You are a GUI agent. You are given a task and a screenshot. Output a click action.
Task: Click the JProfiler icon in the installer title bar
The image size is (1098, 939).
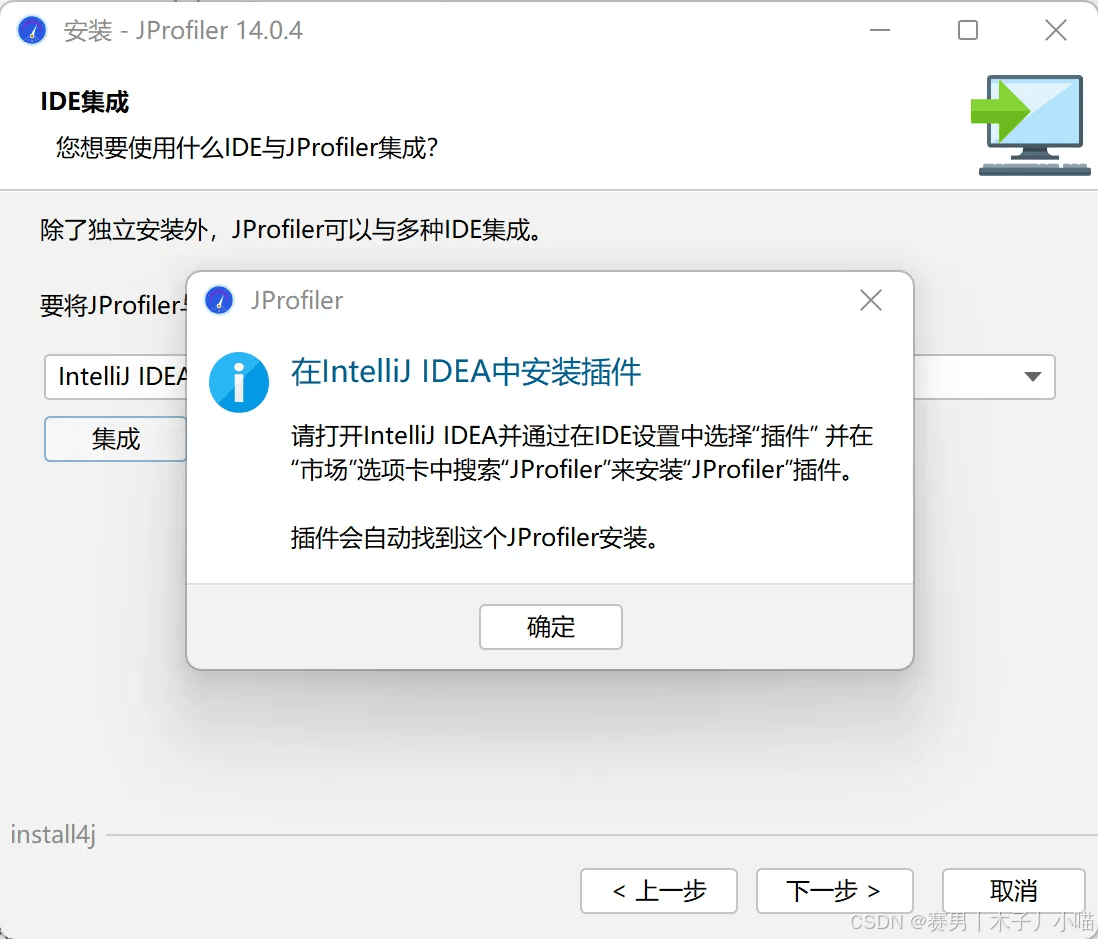pos(32,30)
